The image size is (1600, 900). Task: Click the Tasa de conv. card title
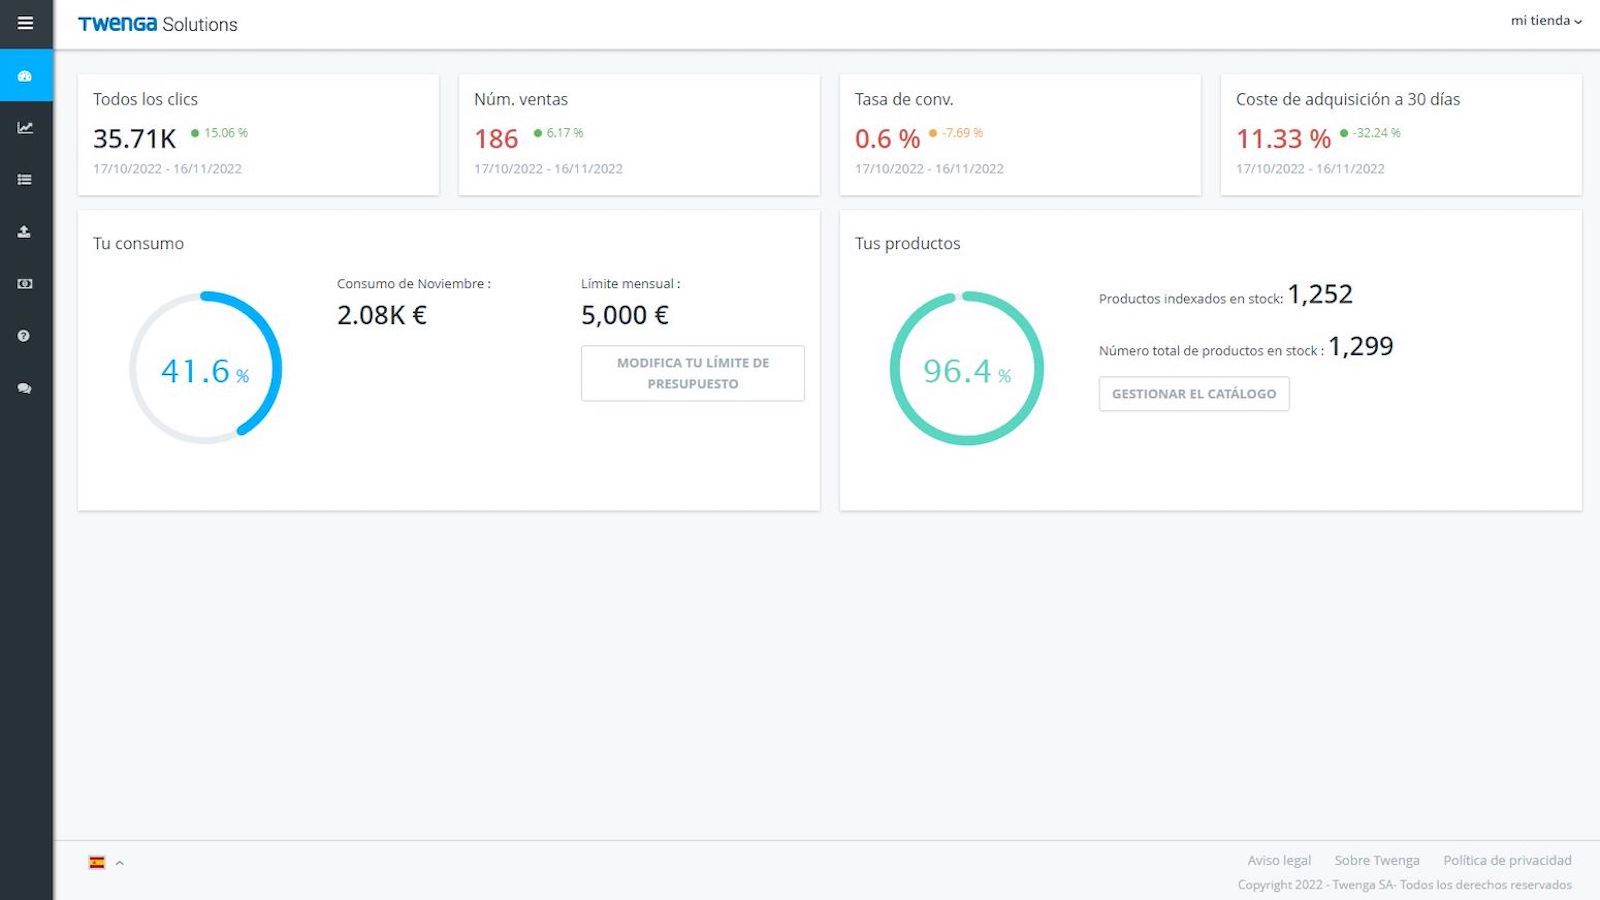(x=904, y=99)
